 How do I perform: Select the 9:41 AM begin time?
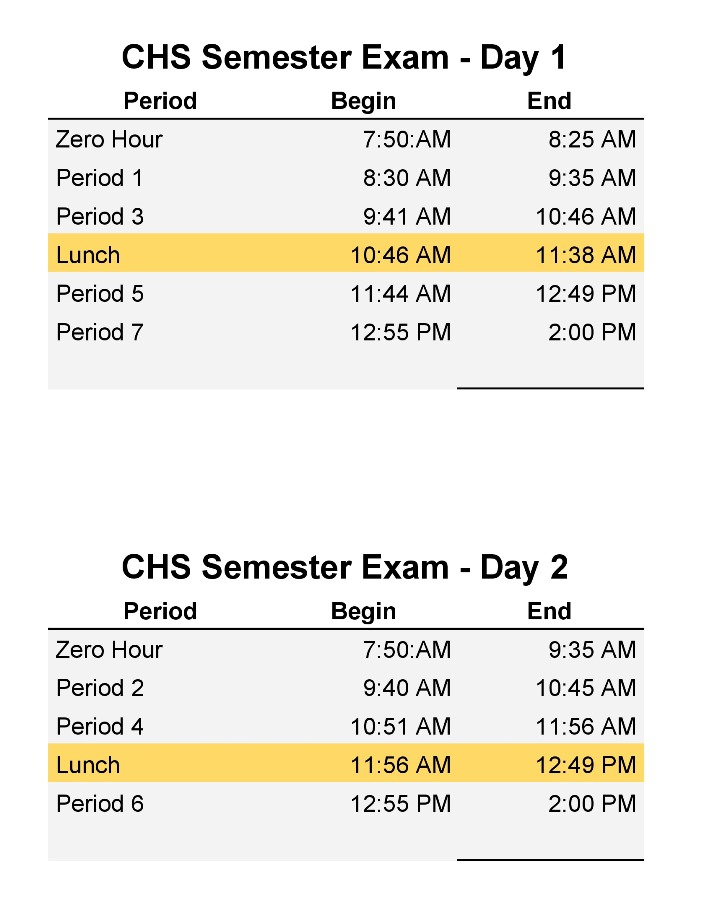[407, 217]
